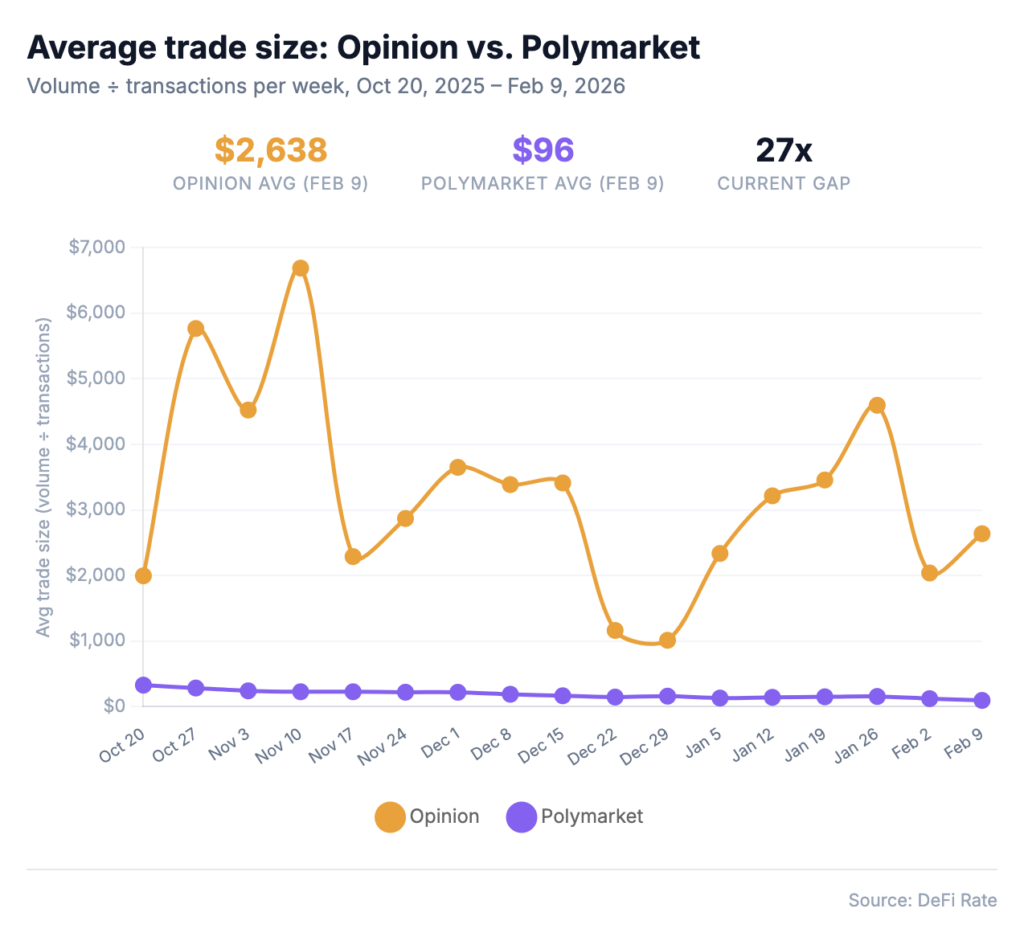
Task: Click the $2,638 Opinion average figure
Action: [x=270, y=151]
